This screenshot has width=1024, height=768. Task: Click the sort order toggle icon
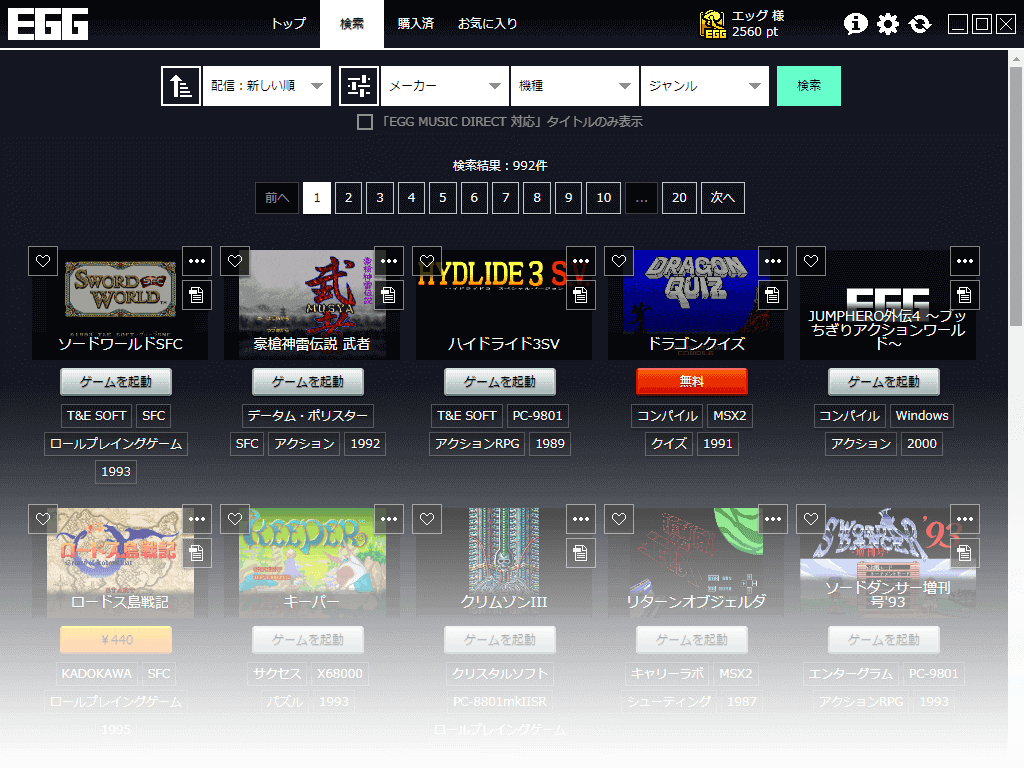point(181,86)
